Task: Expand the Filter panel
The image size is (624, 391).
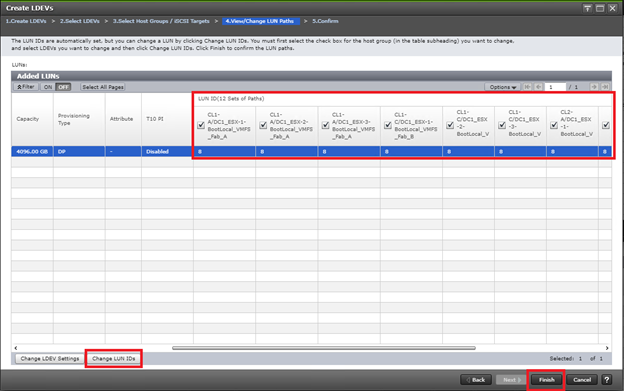Action: (x=26, y=87)
